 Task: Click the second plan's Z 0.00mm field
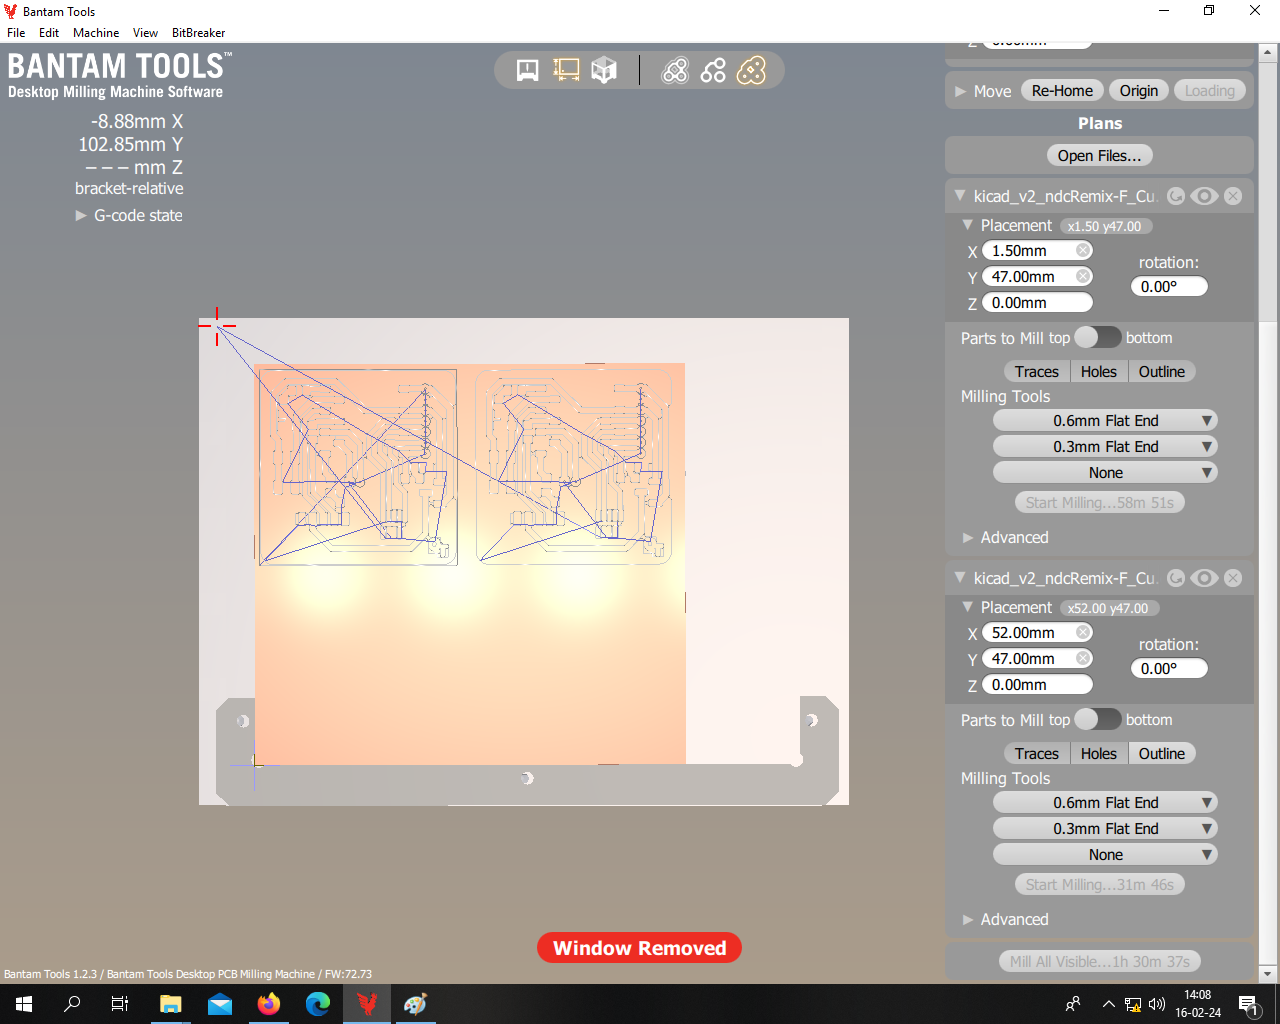(x=1038, y=685)
